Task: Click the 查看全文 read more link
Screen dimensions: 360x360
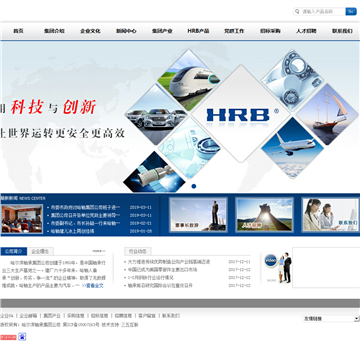Action: tap(93, 286)
